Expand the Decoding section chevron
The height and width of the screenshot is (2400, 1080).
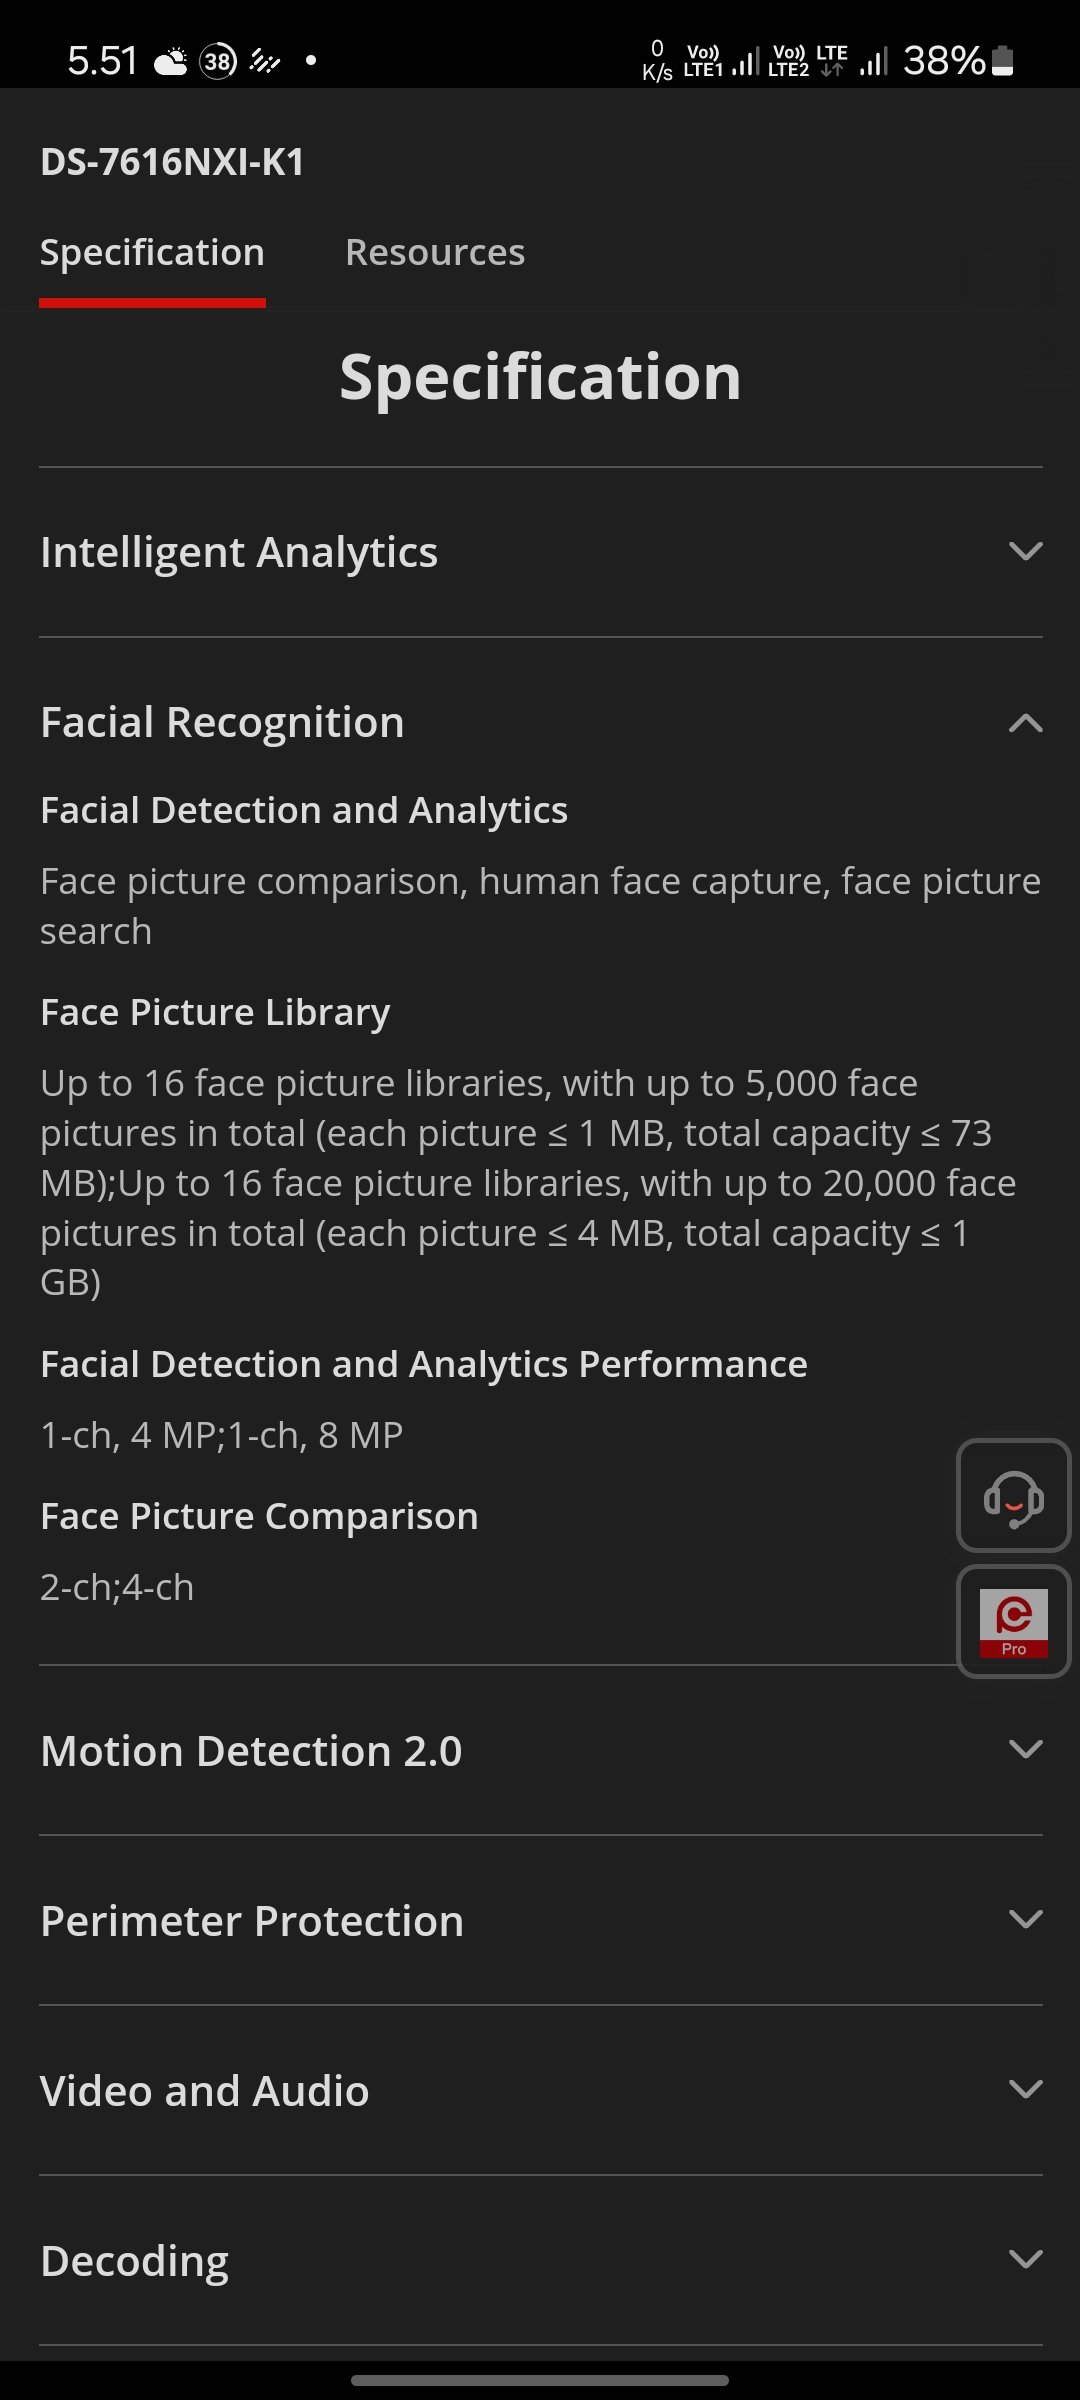click(1025, 2259)
